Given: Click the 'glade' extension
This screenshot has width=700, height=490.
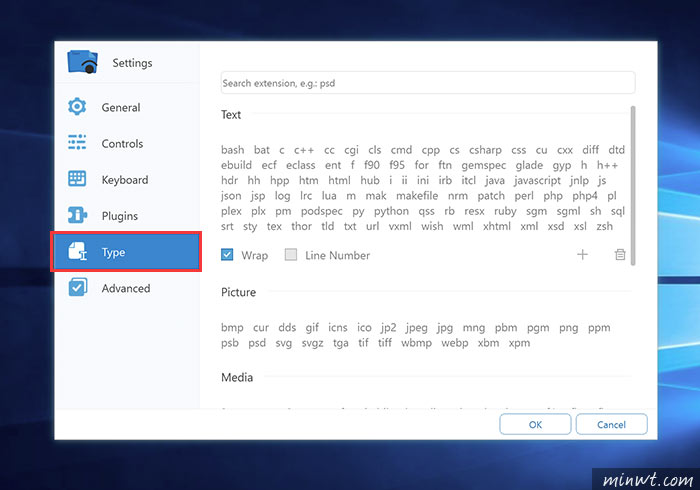Looking at the screenshot, I should (x=529, y=166).
